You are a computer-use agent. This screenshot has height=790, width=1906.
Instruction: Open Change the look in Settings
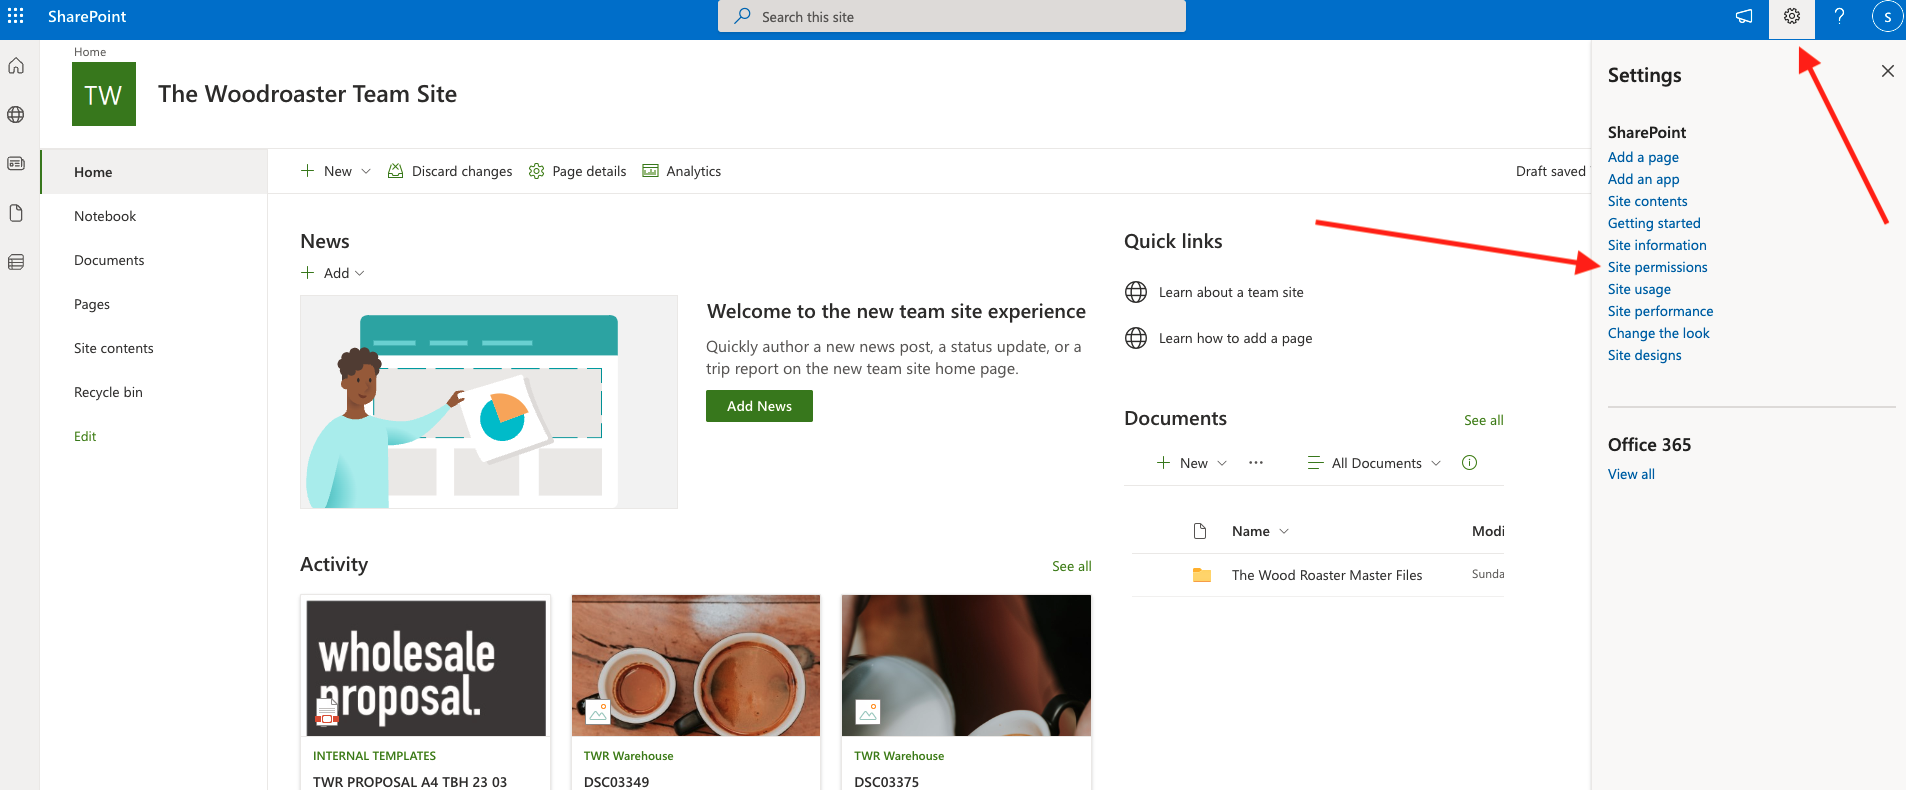click(1658, 333)
